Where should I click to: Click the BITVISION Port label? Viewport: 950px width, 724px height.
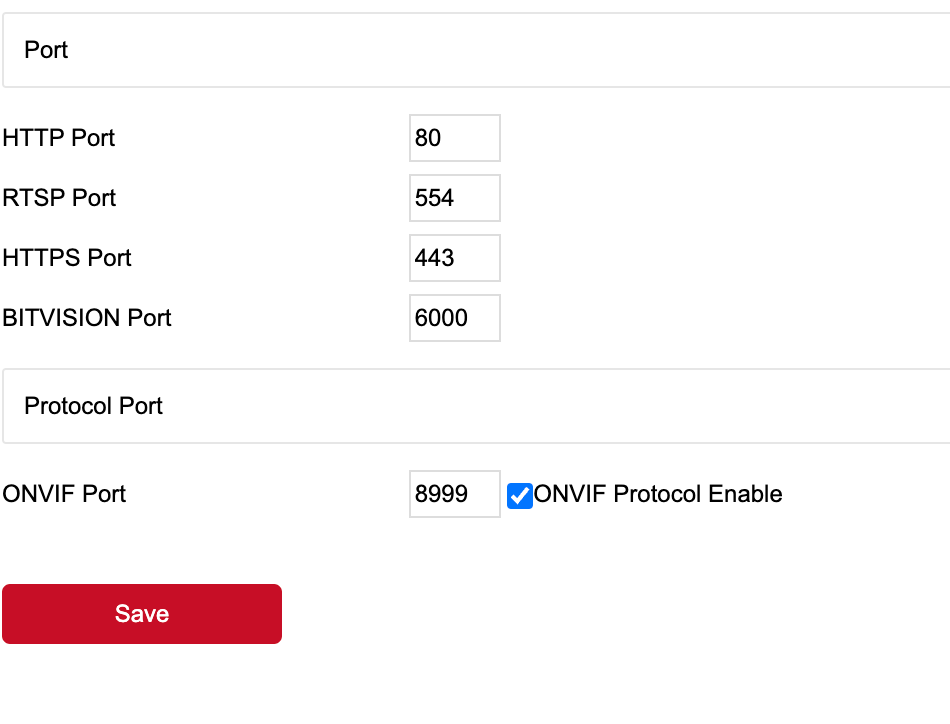tap(87, 318)
